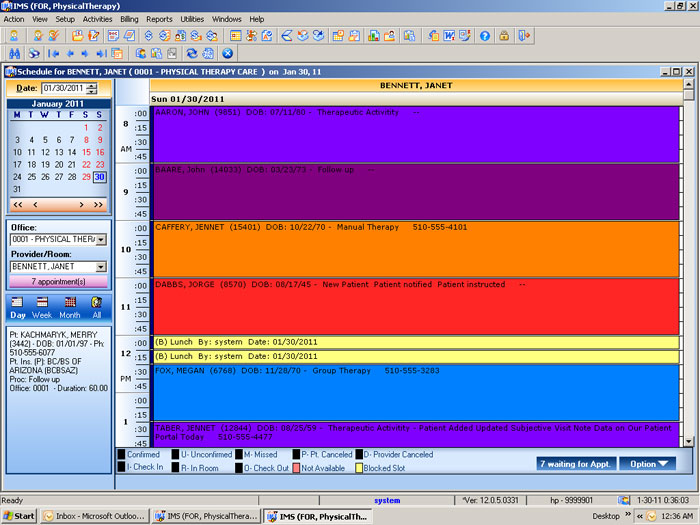
Task: Click the blue back-arrow chevron toolbar icon
Action: point(287,36)
